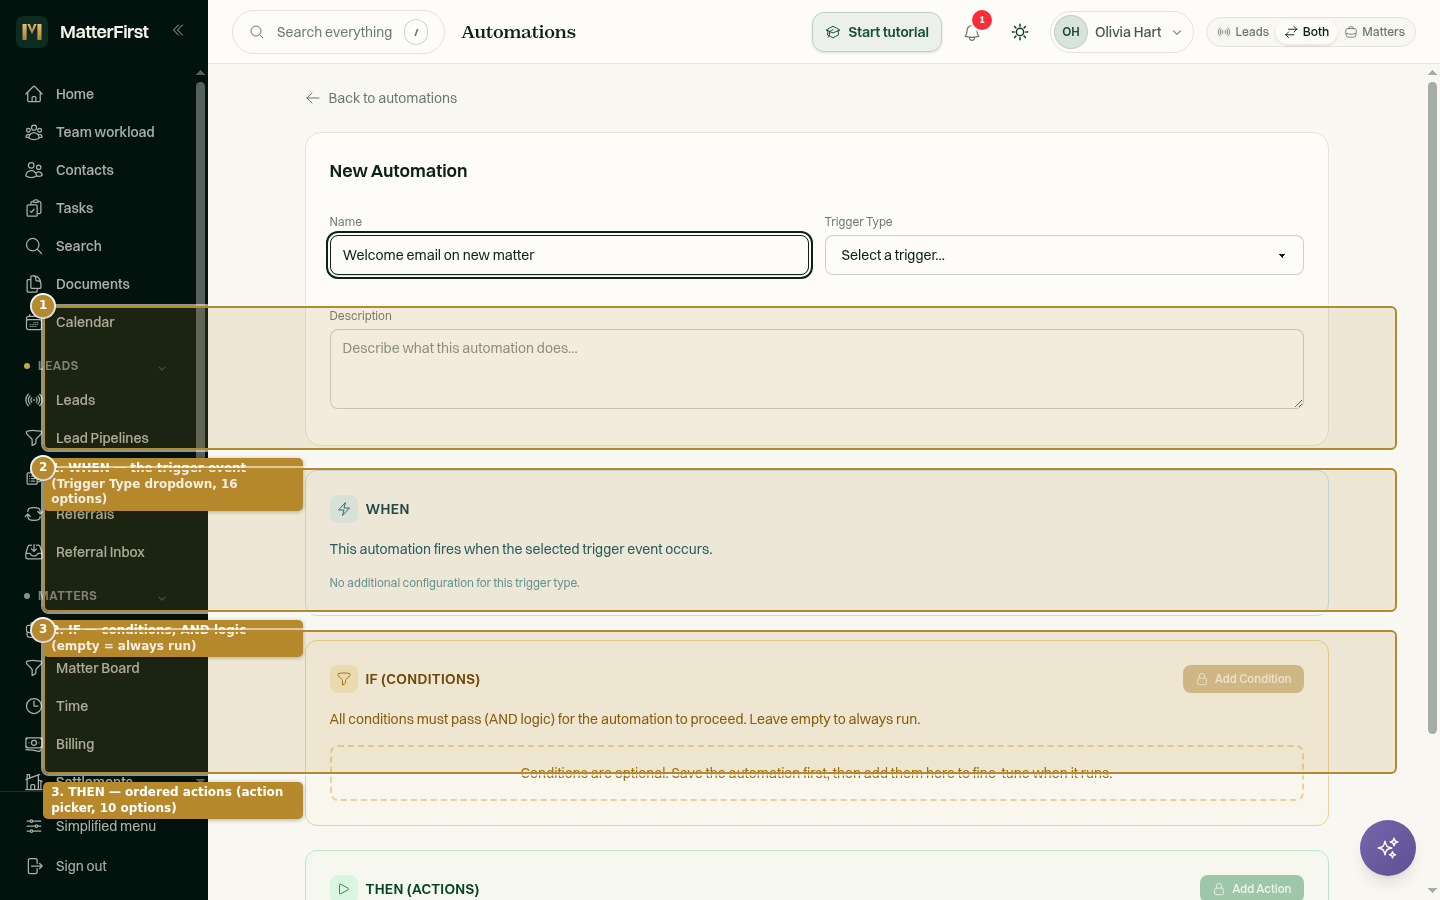Click the Start tutorial button
The image size is (1440, 900).
tap(877, 32)
